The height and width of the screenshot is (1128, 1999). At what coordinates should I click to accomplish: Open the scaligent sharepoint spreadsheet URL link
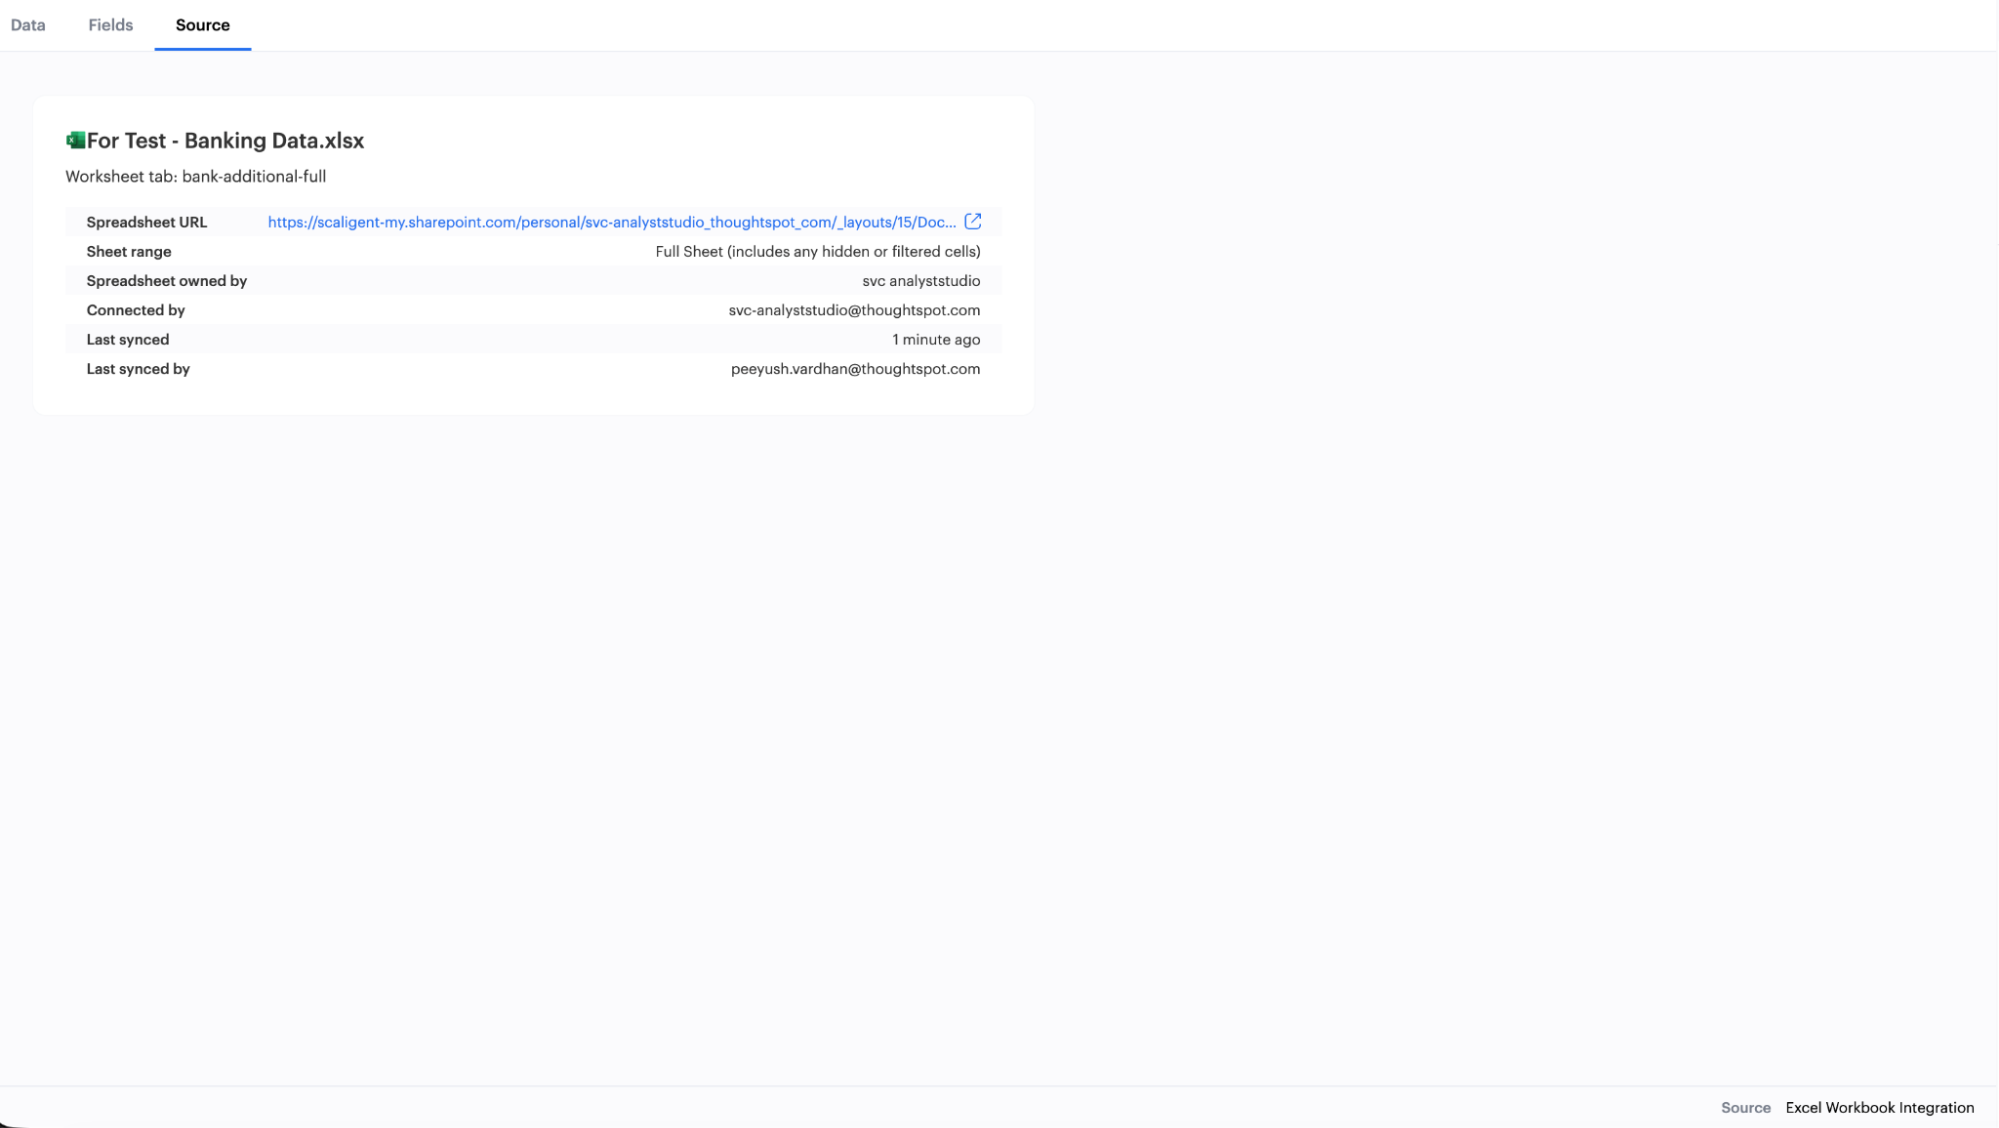pos(611,222)
